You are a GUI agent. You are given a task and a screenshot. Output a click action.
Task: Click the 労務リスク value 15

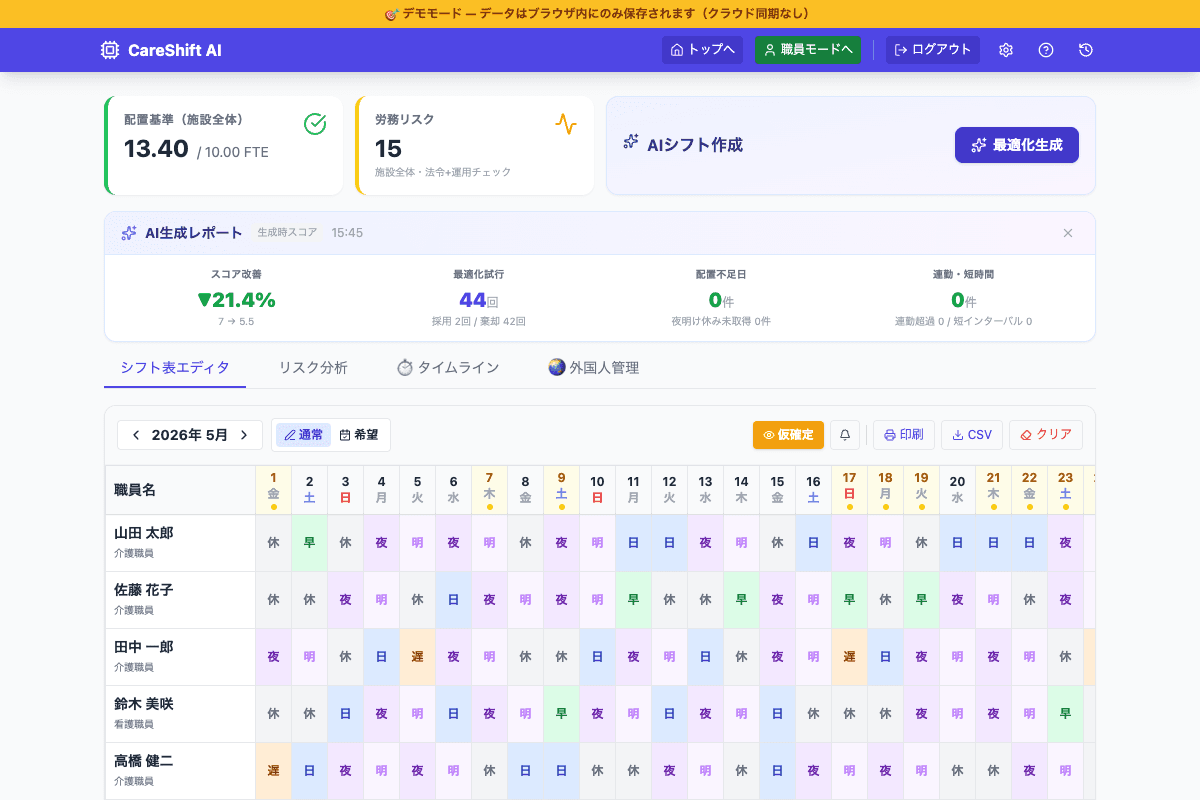pos(388,149)
